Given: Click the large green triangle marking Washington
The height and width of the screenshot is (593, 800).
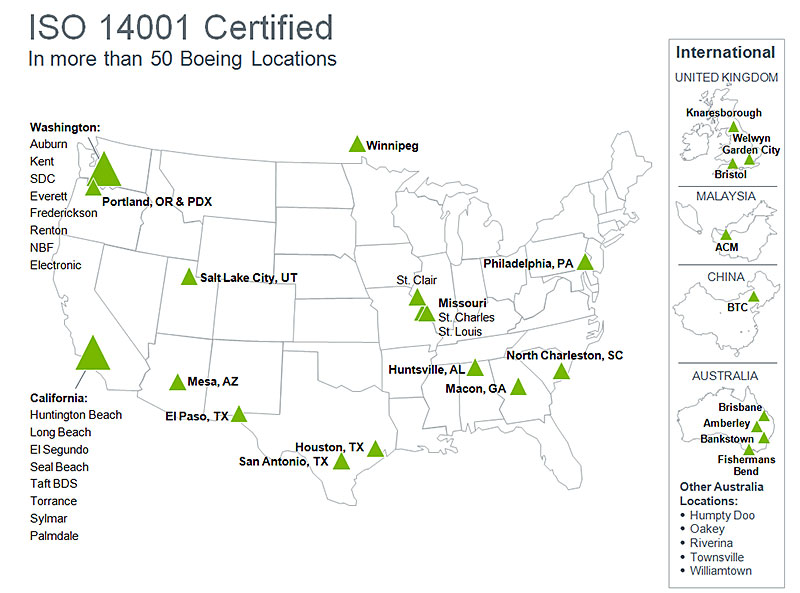Looking at the screenshot, I should click(x=104, y=171).
